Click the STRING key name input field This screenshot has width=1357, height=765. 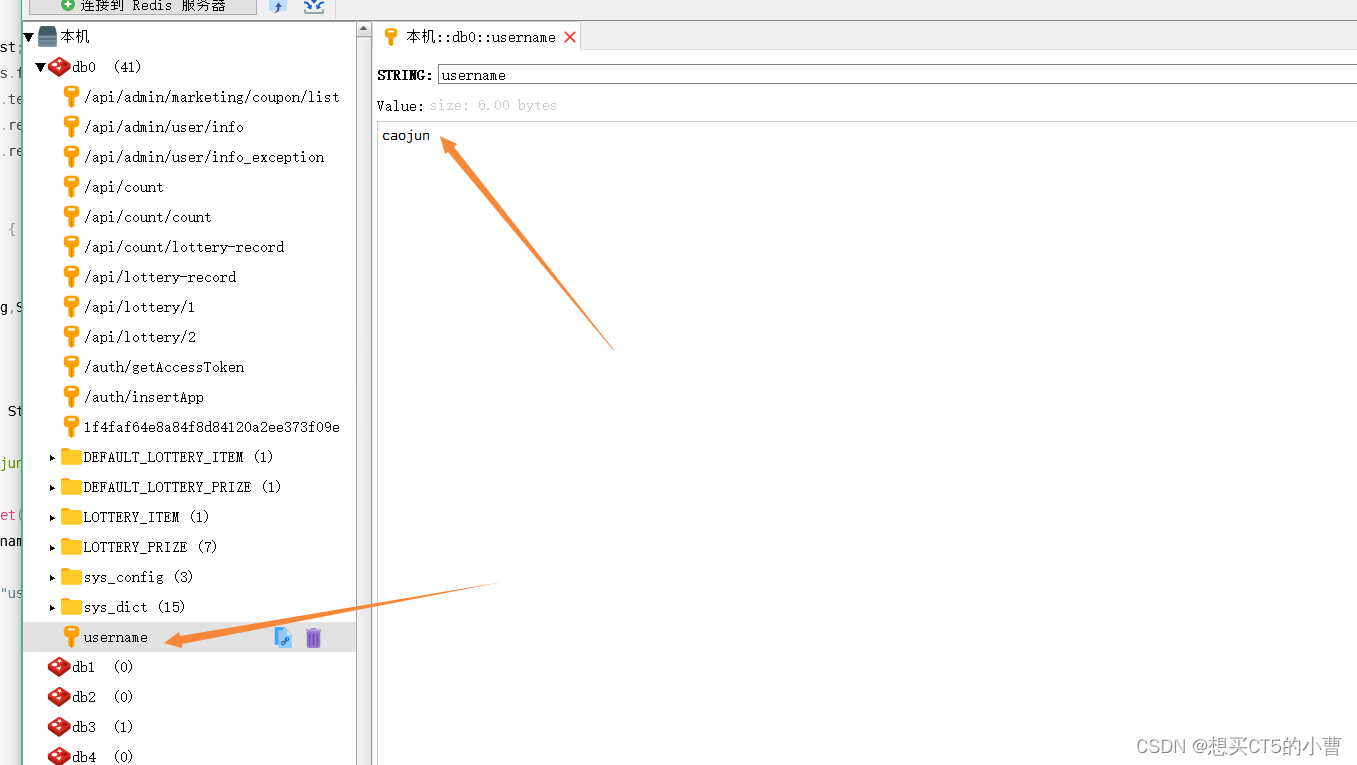897,75
